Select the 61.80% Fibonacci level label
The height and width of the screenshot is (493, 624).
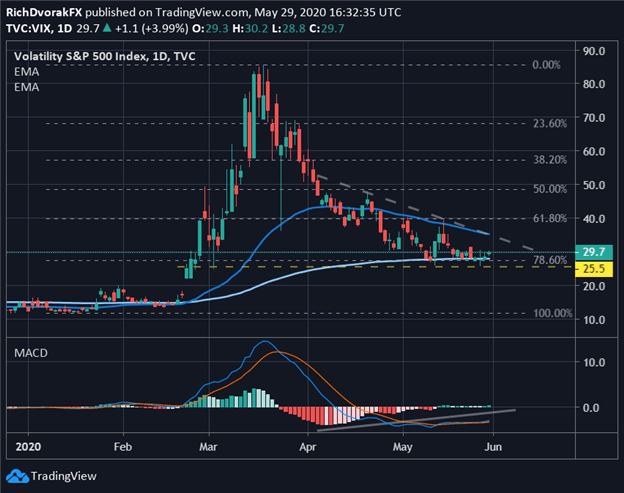pyautogui.click(x=550, y=218)
